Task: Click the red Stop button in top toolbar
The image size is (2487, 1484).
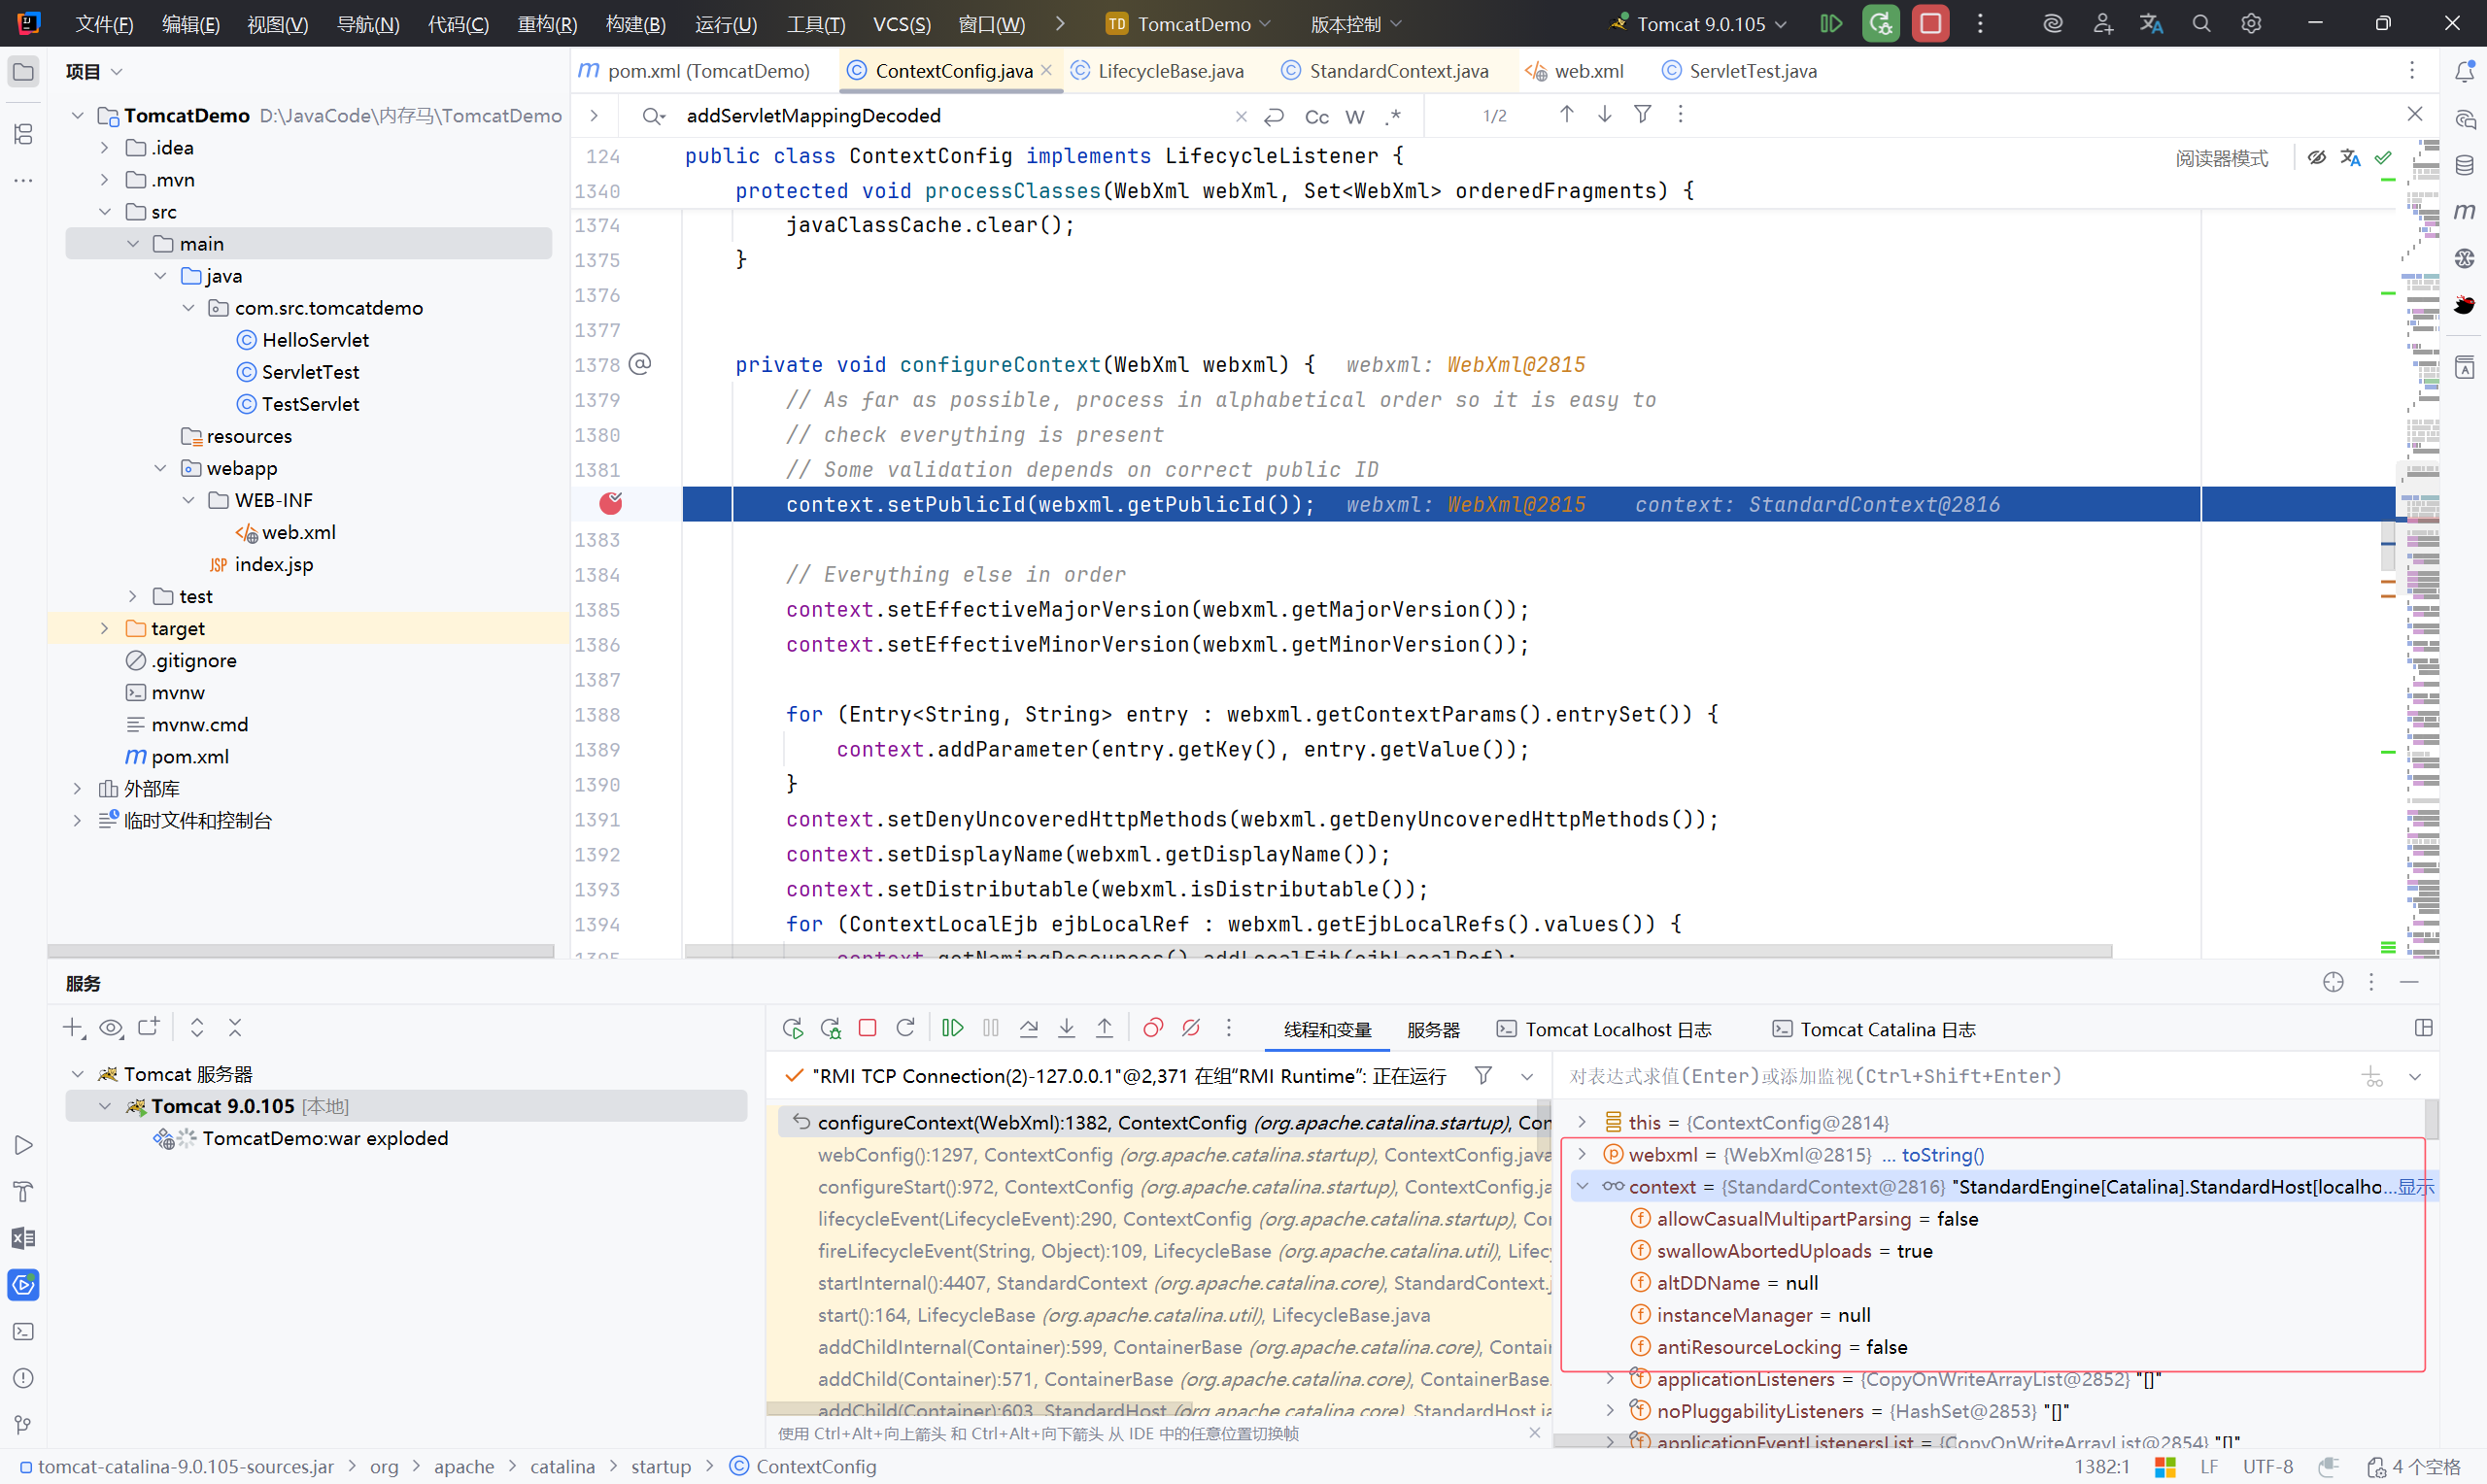Action: click(x=1930, y=23)
